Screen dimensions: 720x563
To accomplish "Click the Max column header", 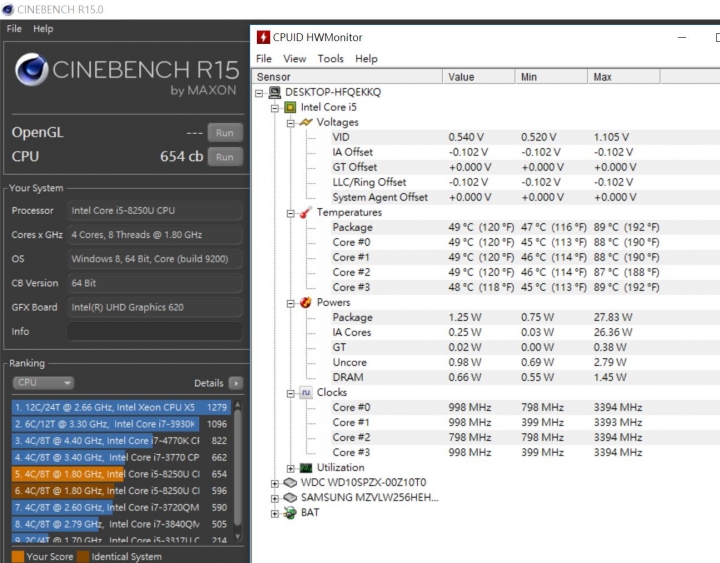I will [x=624, y=77].
